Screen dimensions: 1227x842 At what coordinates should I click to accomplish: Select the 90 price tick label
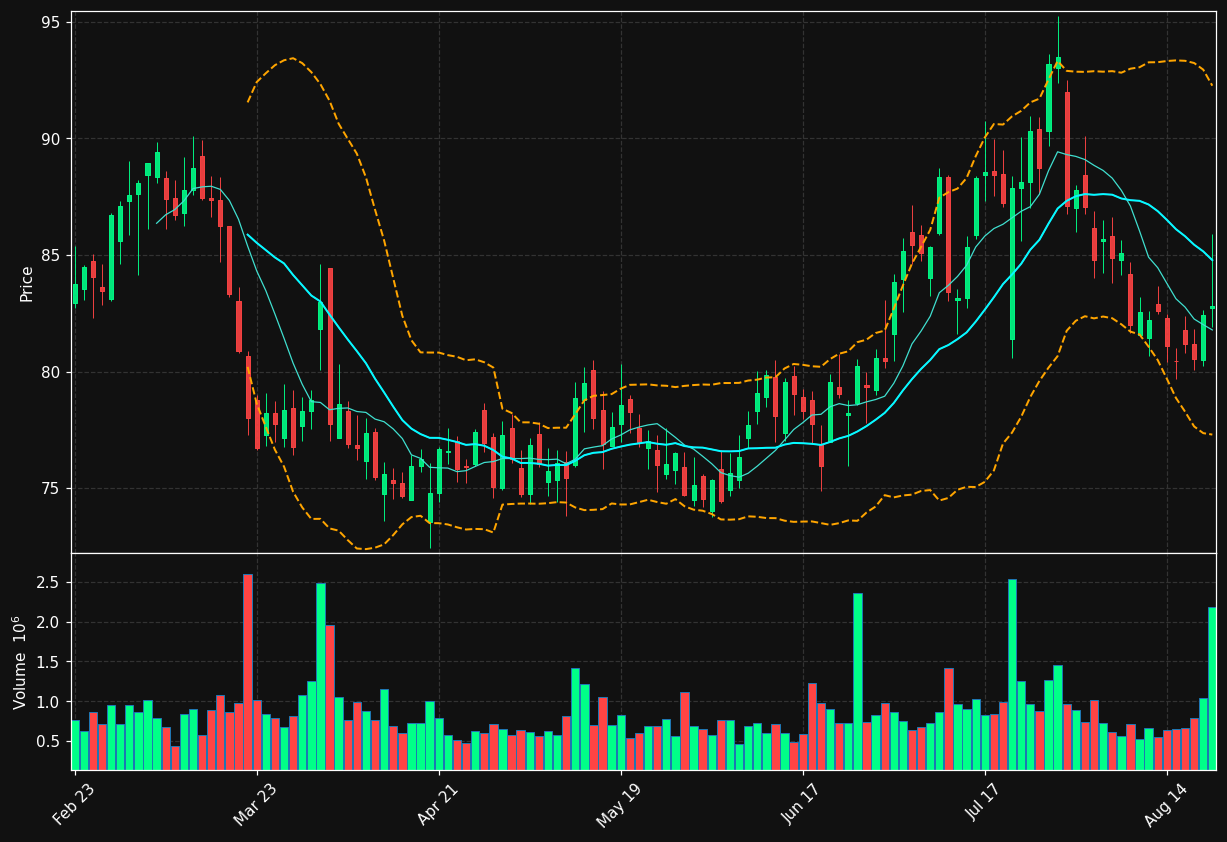click(53, 139)
